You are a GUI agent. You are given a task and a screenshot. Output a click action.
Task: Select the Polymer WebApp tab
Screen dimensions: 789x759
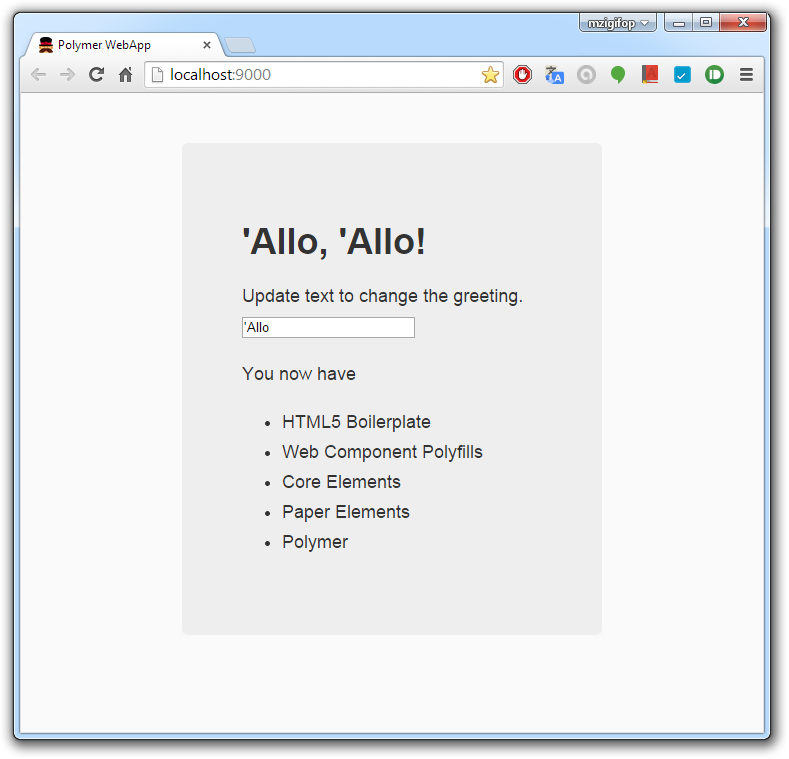123,45
